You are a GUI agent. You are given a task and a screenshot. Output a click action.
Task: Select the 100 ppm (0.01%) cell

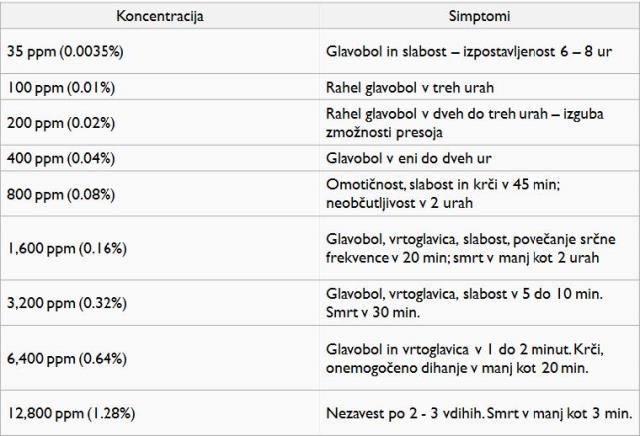[160, 87]
